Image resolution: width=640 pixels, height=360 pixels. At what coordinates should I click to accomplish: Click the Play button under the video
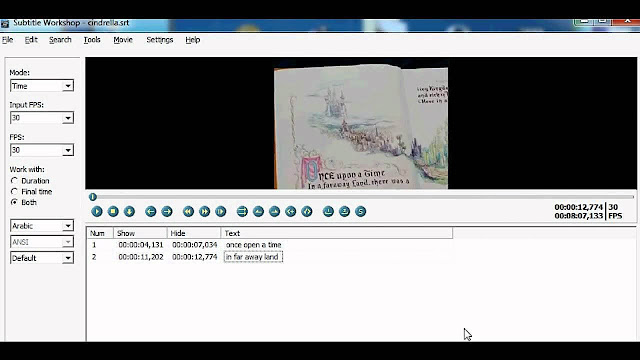click(97, 211)
